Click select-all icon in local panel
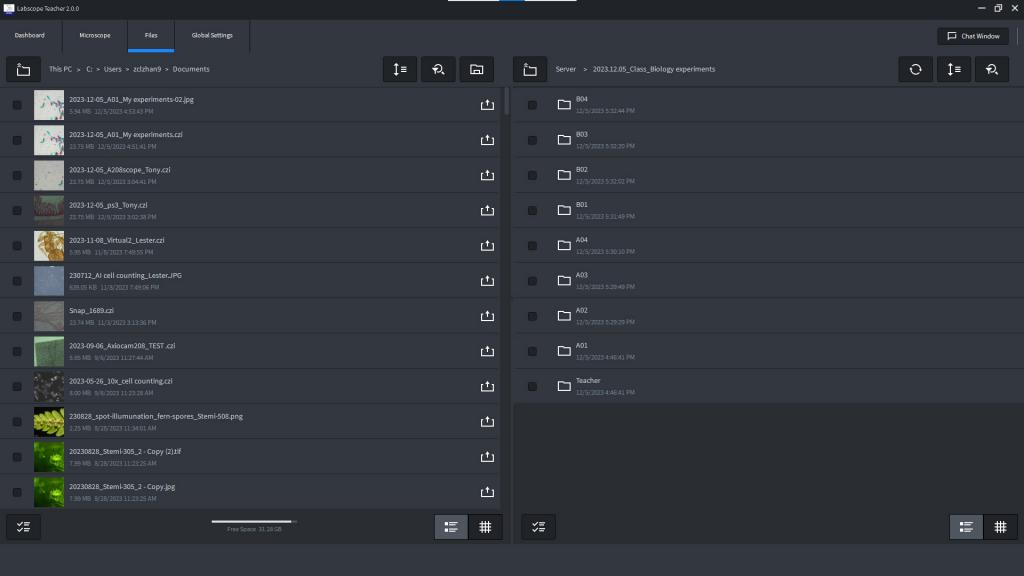The image size is (1024, 576). pos(24,527)
